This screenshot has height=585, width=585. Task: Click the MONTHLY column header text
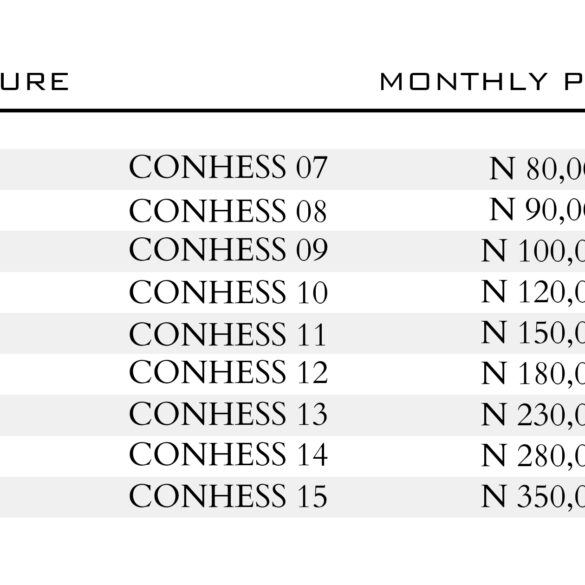point(463,81)
